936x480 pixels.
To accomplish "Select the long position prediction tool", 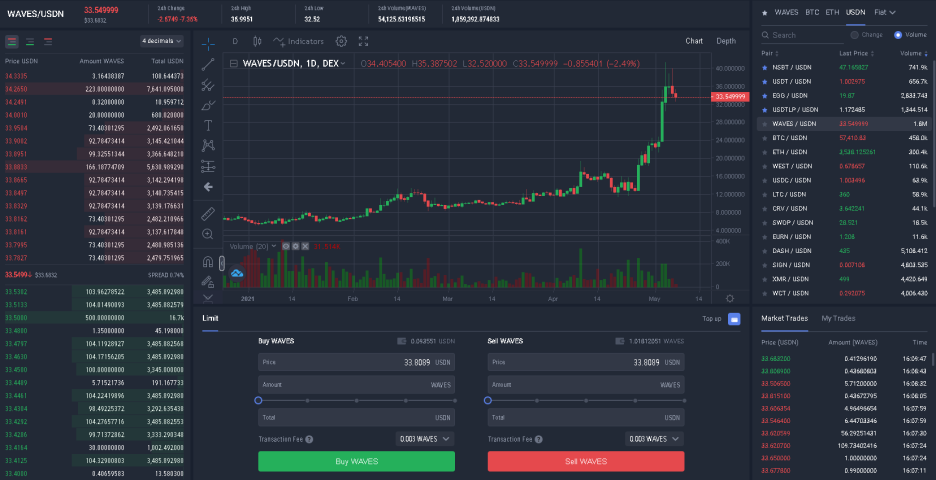I will pos(208,165).
